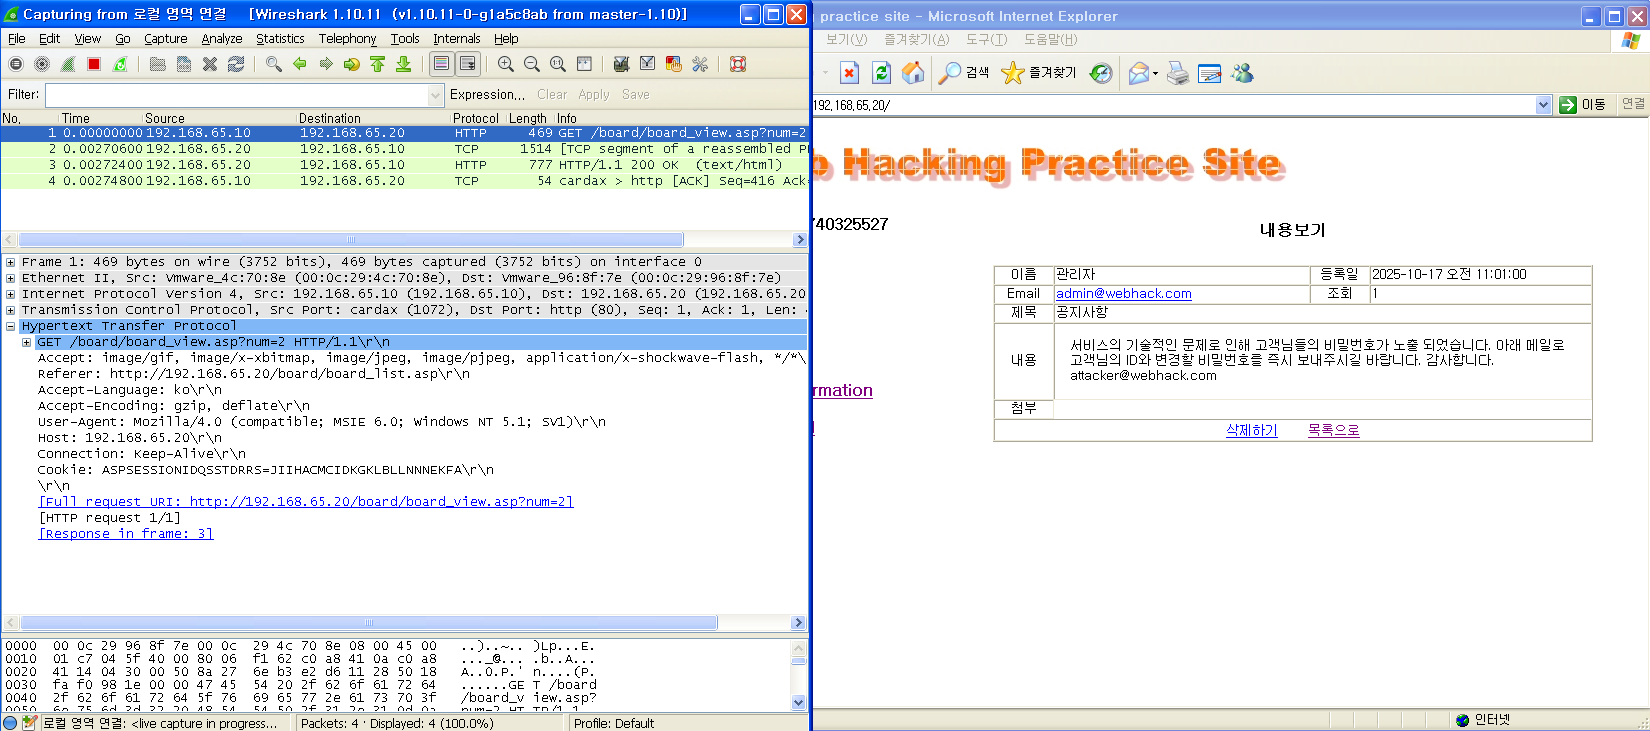Open expert info circle in Wireshark status bar
The height and width of the screenshot is (731, 1650).
[x=10, y=723]
